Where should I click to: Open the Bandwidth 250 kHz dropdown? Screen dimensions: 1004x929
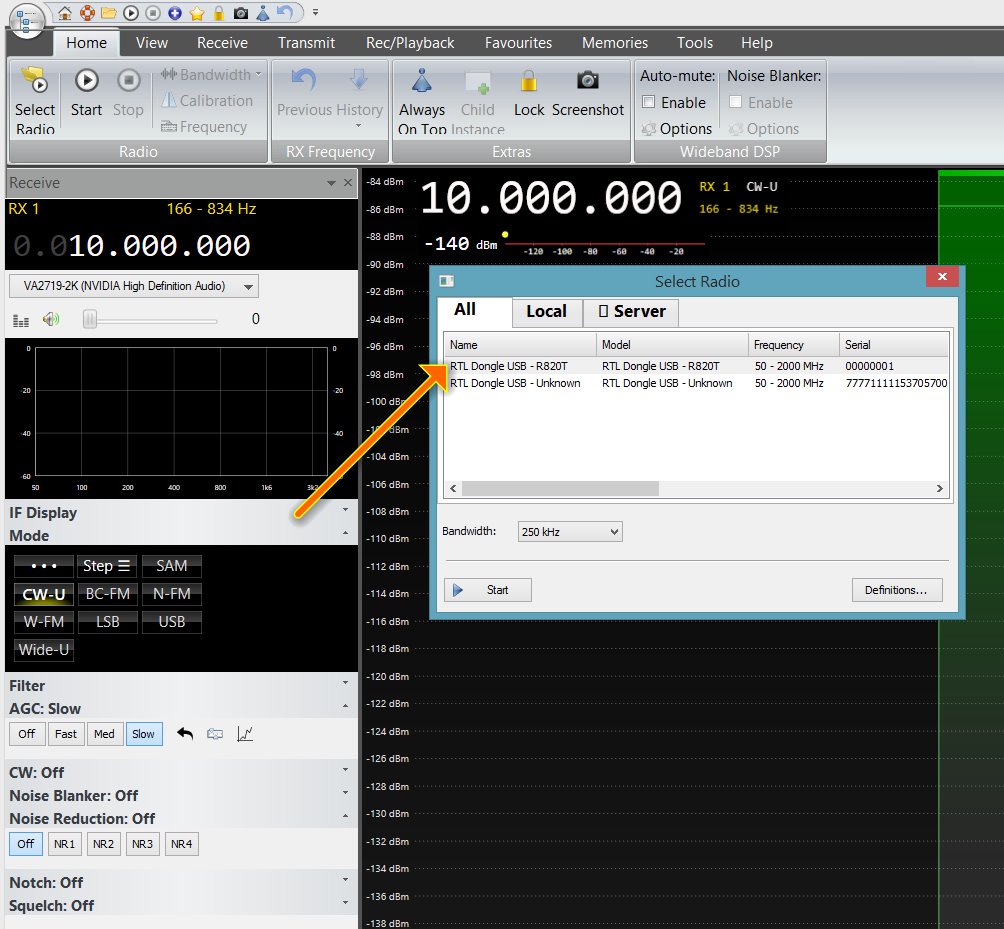(570, 531)
